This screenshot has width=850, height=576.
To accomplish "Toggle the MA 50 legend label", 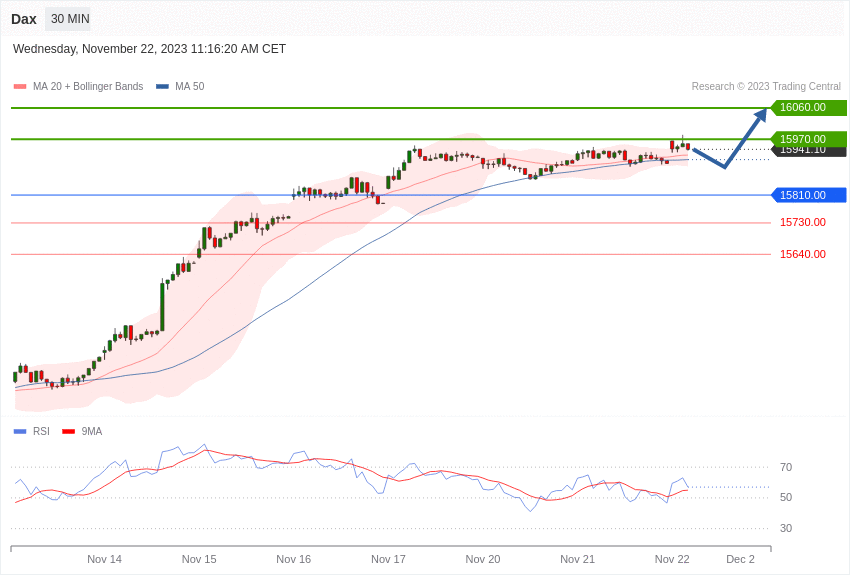I will [x=190, y=87].
